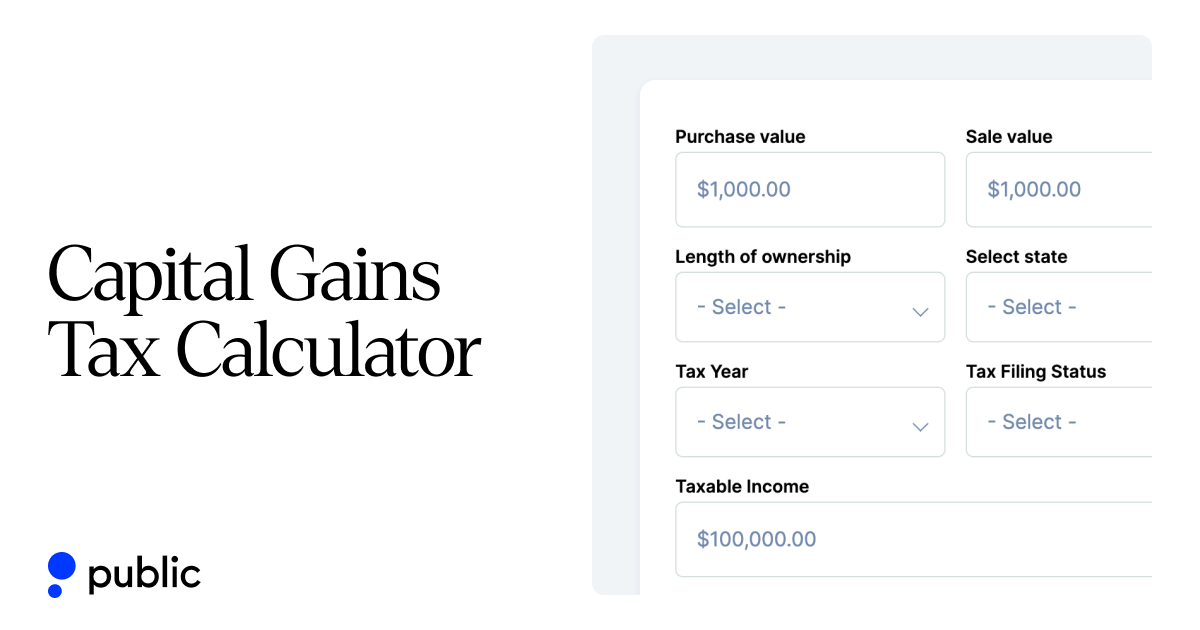Select the Taxable Income input box

pyautogui.click(x=913, y=539)
